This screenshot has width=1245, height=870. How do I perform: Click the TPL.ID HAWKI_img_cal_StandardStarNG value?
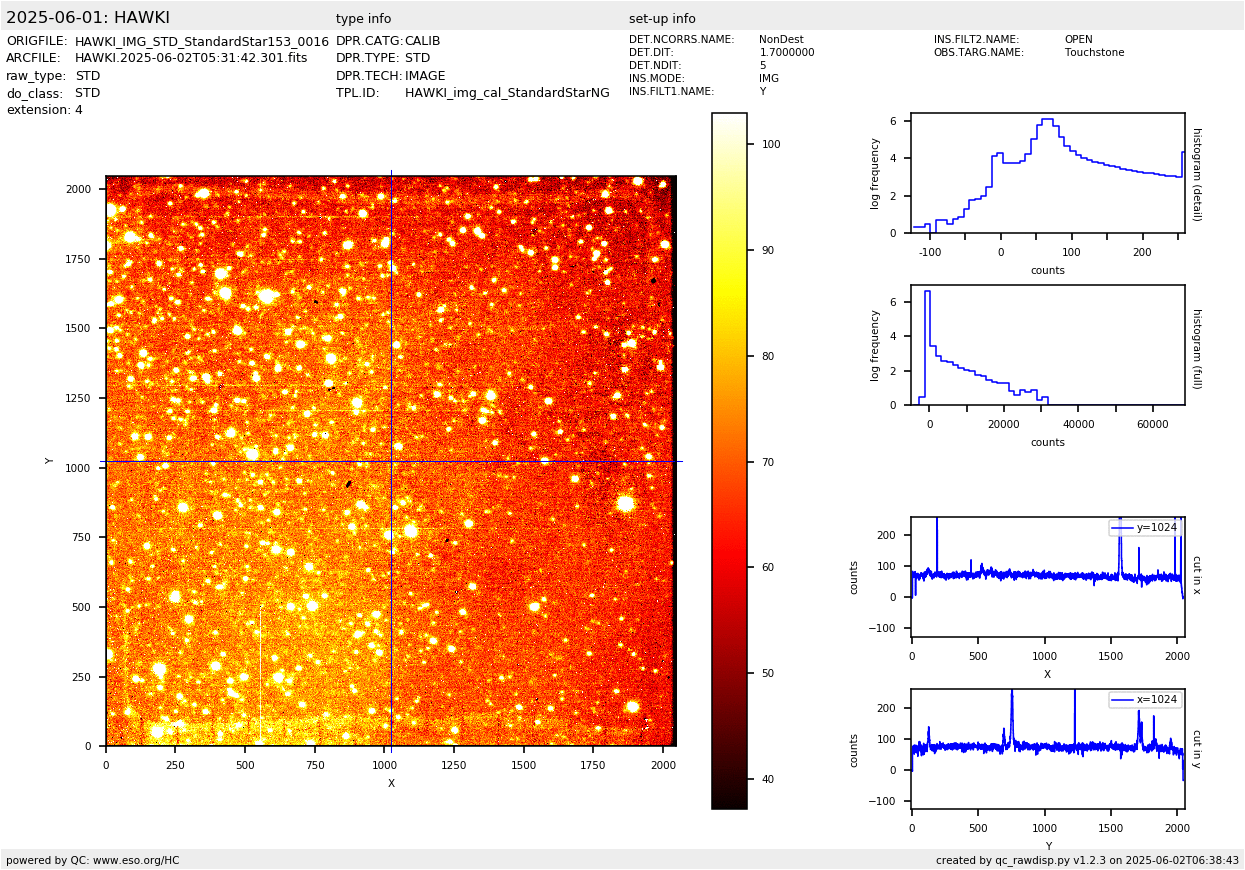click(x=506, y=93)
